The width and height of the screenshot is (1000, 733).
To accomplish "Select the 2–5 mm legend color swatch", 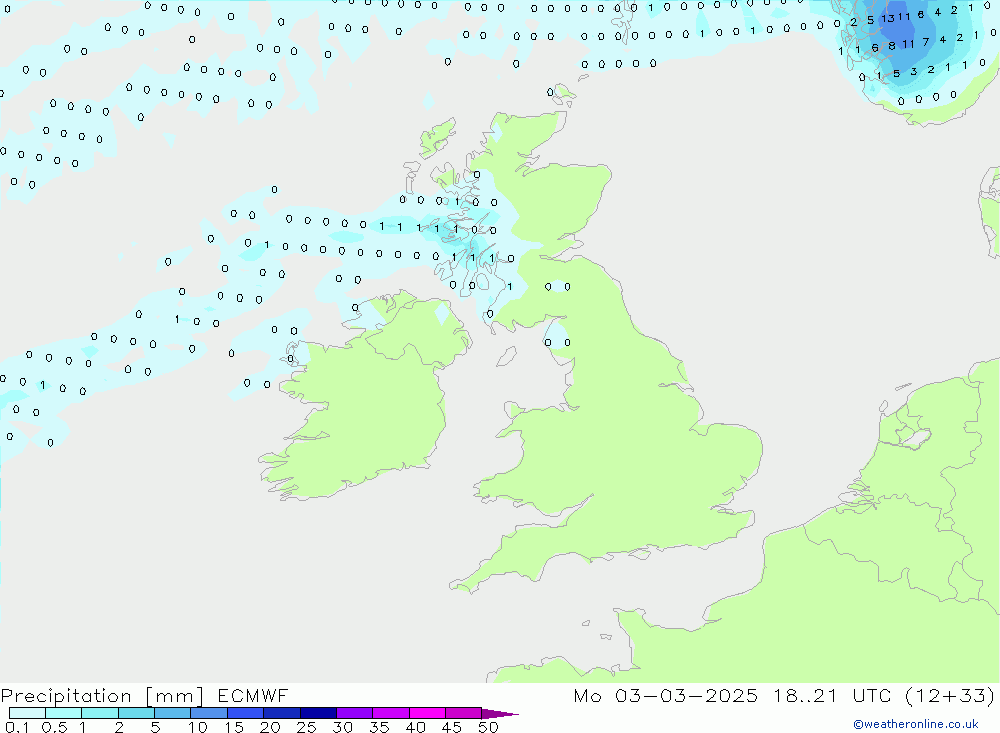I will click(136, 713).
